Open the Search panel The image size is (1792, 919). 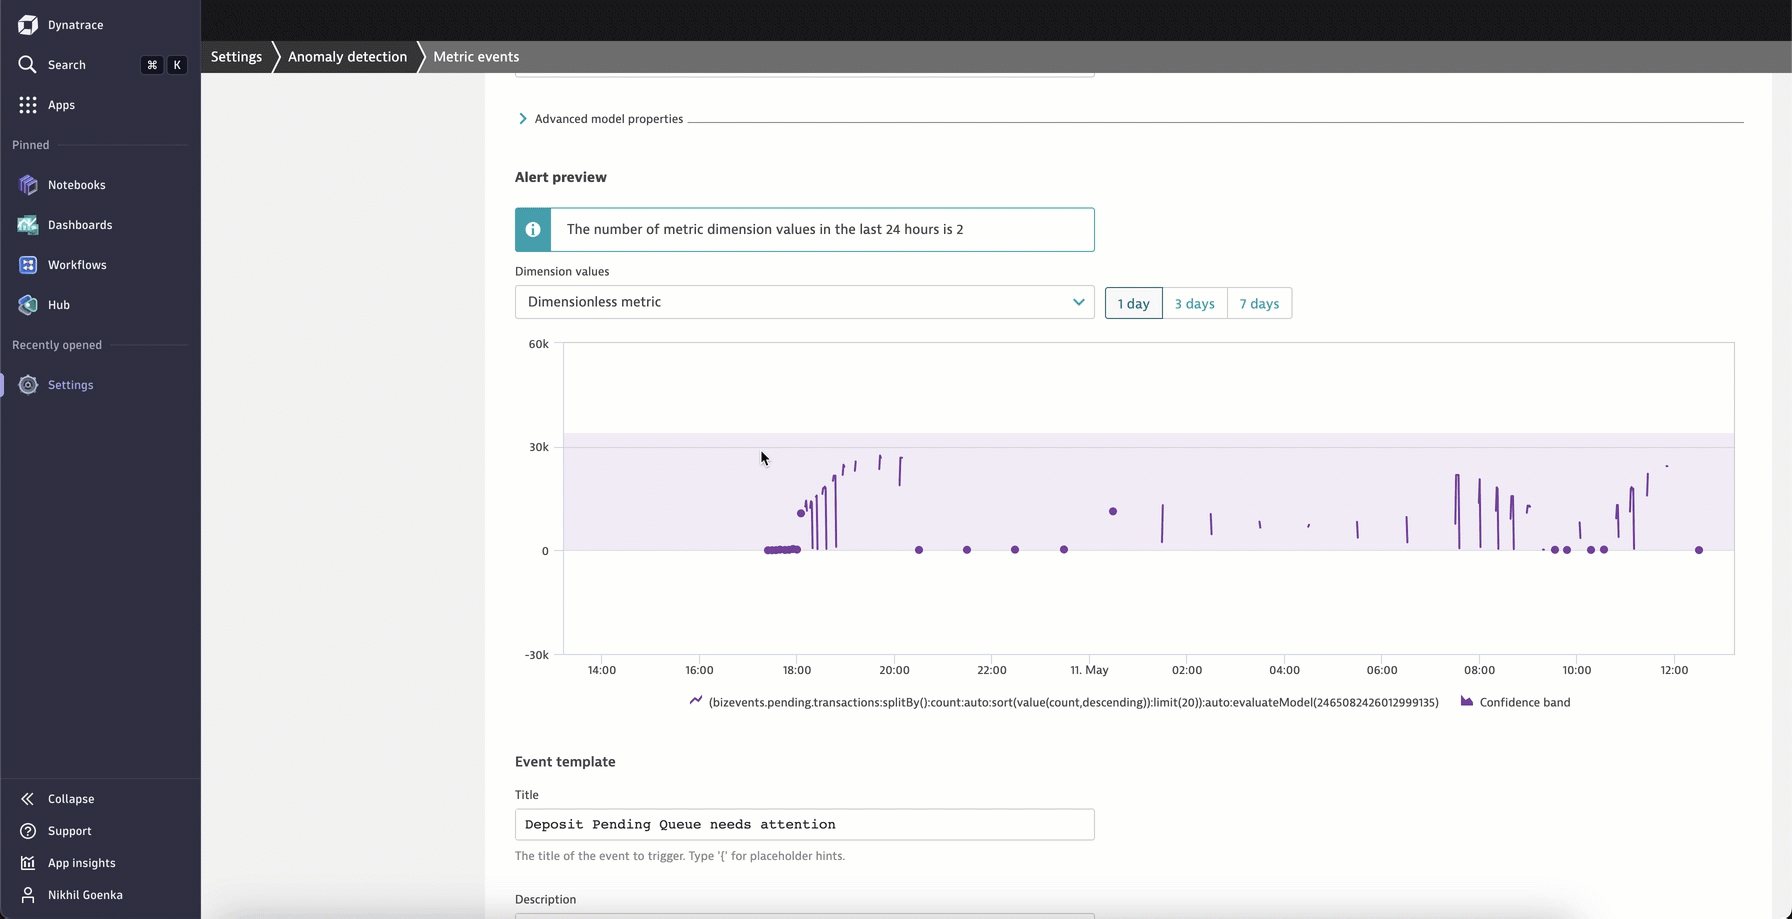[x=67, y=64]
